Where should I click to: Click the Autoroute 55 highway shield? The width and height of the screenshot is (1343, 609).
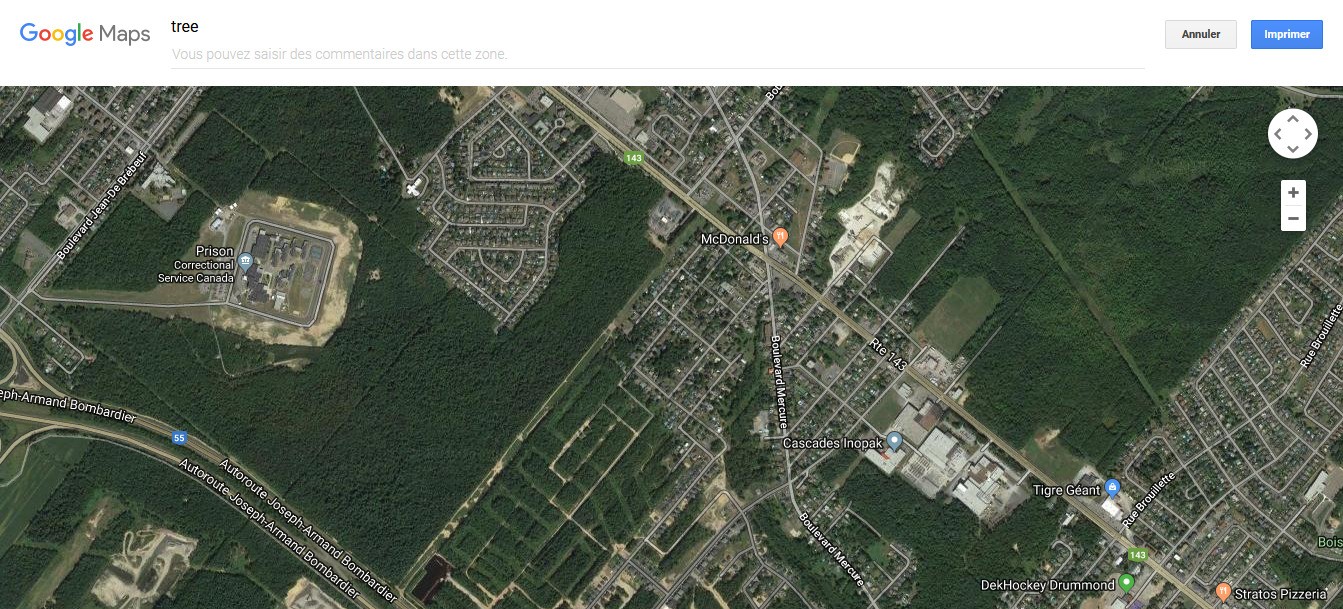click(x=179, y=437)
